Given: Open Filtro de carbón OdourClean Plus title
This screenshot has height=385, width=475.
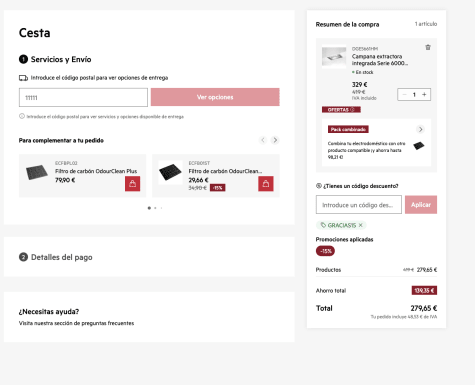Looking at the screenshot, I should (x=96, y=171).
